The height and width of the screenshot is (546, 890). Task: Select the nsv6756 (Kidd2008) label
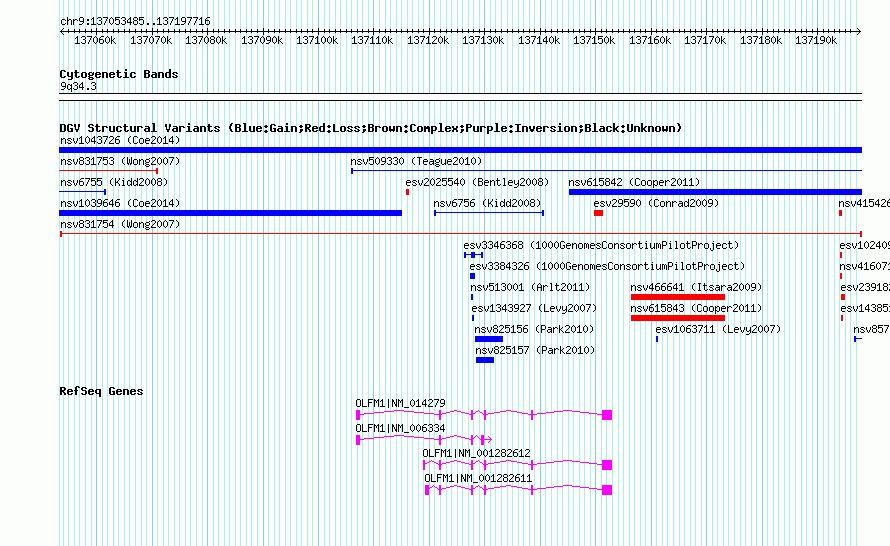point(487,203)
